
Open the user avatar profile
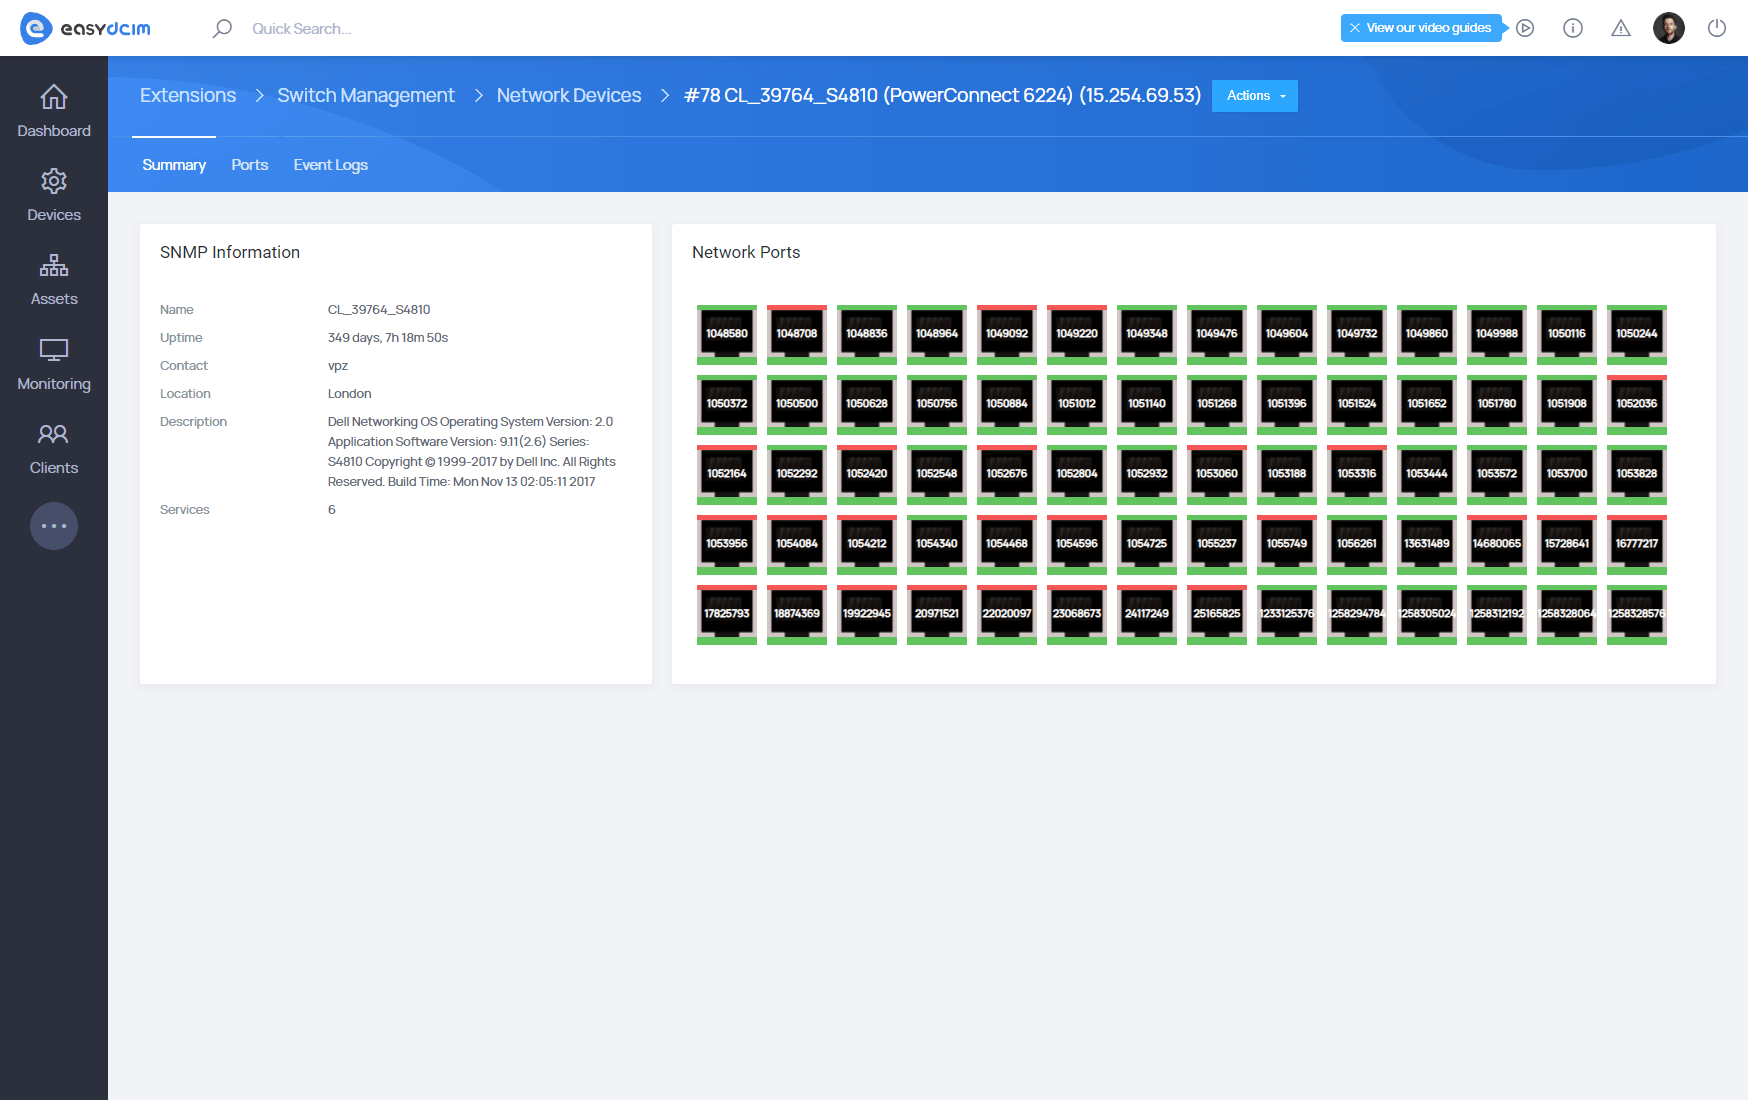click(1669, 28)
